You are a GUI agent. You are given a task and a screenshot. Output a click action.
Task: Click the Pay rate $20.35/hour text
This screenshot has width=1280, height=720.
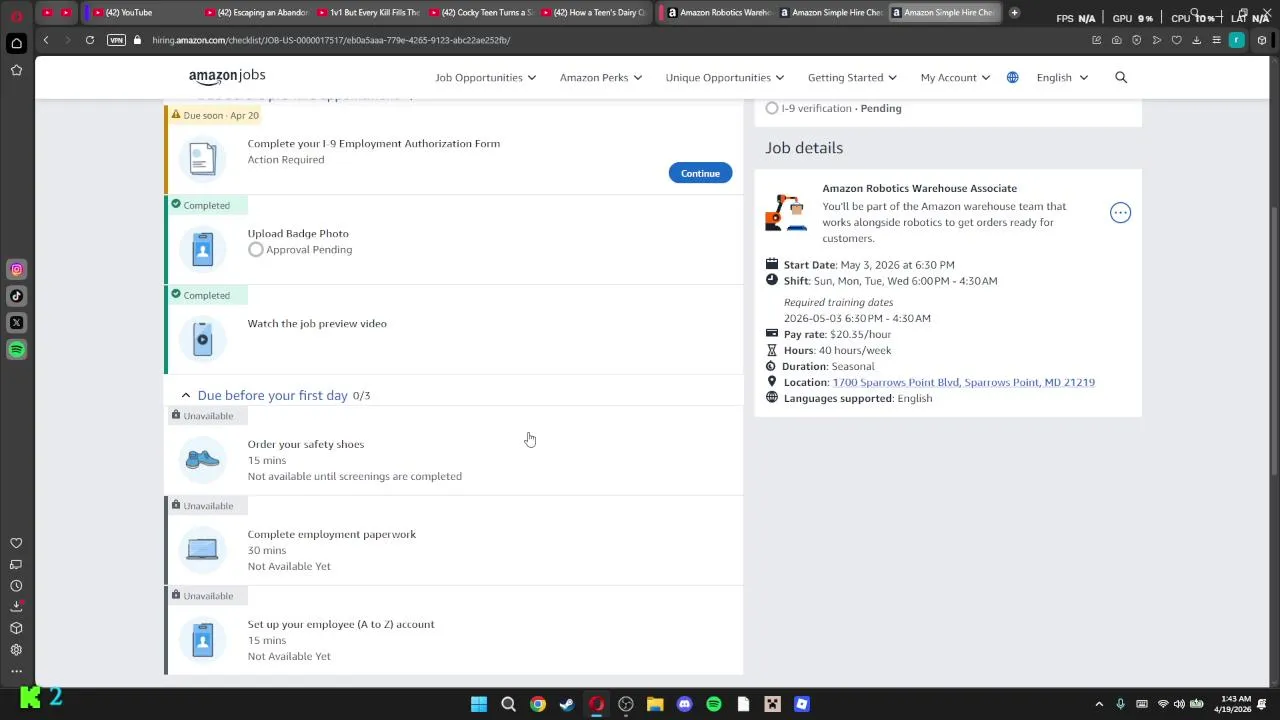point(837,334)
